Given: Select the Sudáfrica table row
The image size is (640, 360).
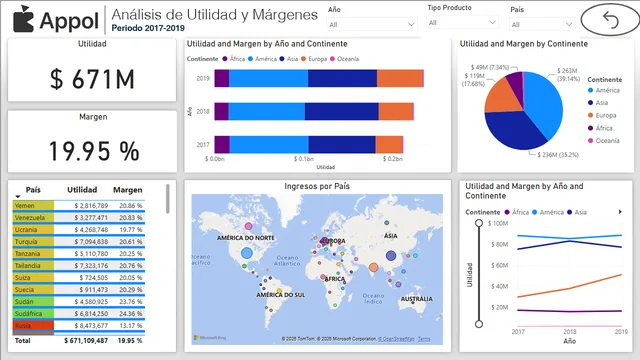Looking at the screenshot, I should click(79, 313).
